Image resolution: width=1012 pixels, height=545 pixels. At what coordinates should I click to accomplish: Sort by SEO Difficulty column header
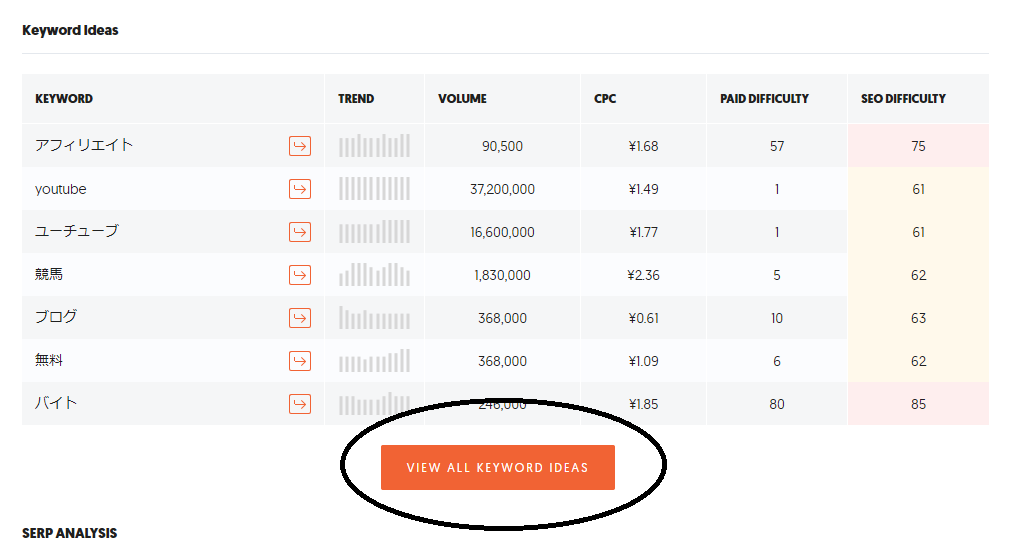(x=903, y=99)
